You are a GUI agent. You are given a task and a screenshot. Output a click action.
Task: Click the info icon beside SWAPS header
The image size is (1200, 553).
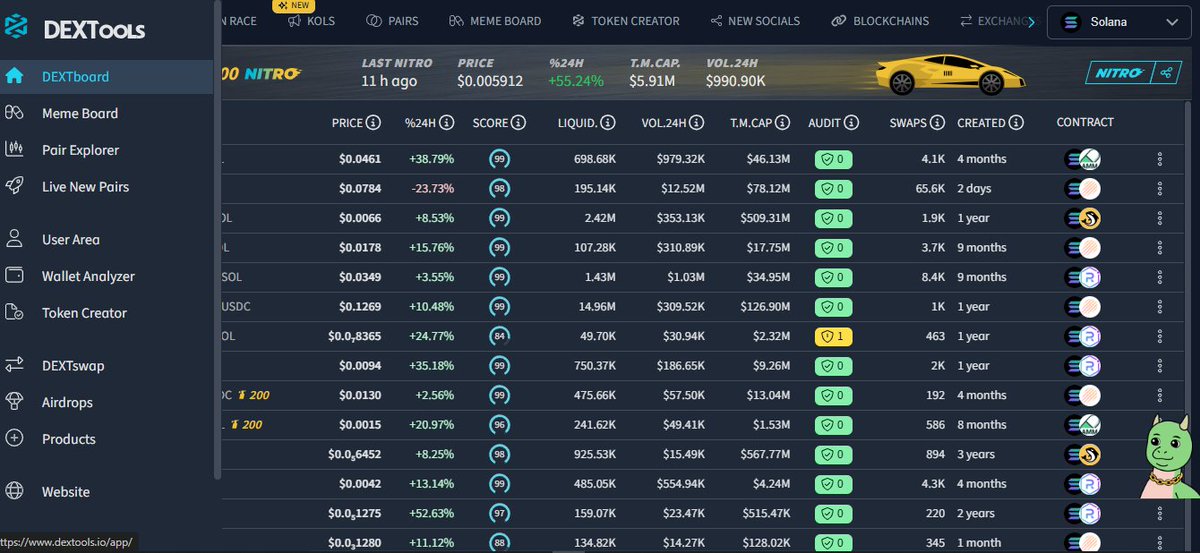938,123
